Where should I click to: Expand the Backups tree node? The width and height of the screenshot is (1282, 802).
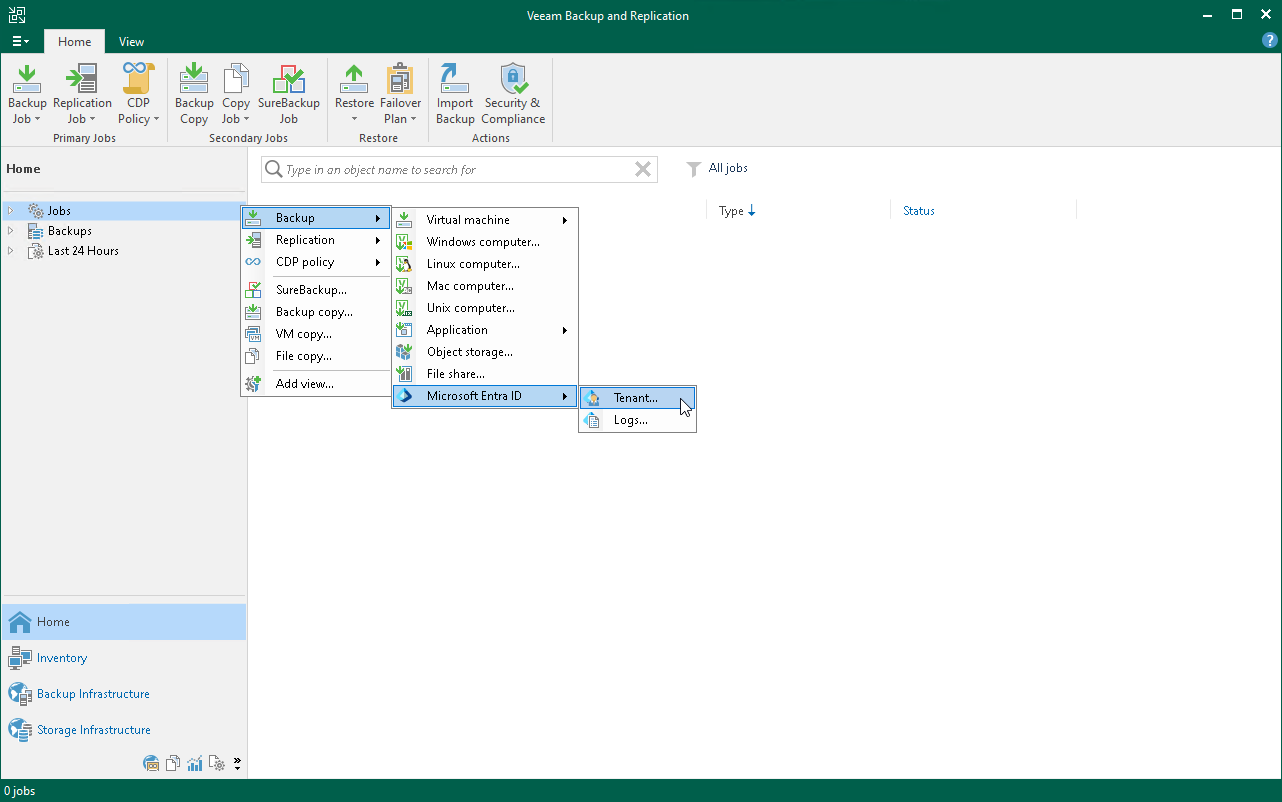pyautogui.click(x=11, y=231)
